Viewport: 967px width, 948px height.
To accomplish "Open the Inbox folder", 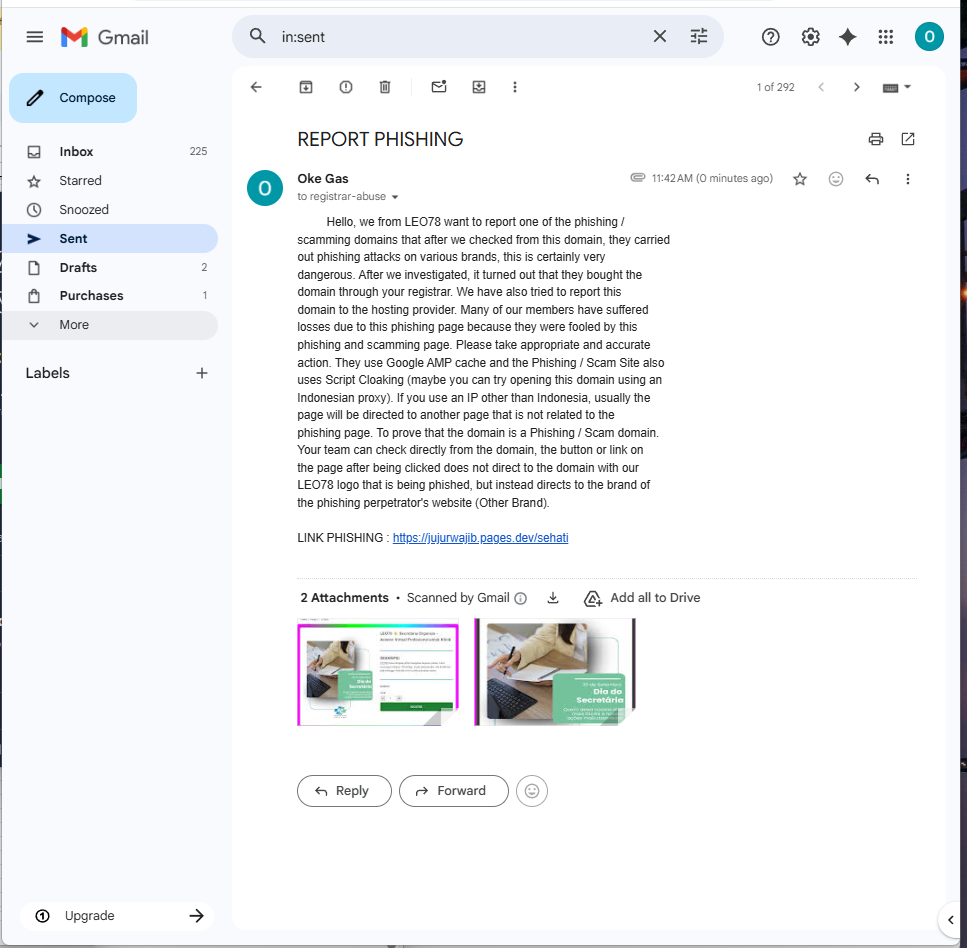I will click(x=110, y=152).
